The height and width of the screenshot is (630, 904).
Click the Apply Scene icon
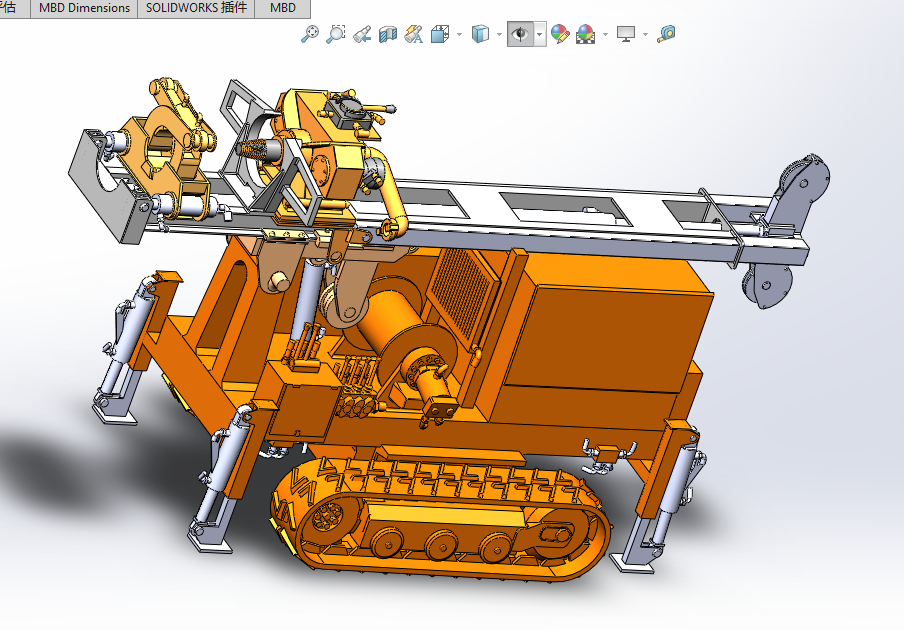(586, 34)
